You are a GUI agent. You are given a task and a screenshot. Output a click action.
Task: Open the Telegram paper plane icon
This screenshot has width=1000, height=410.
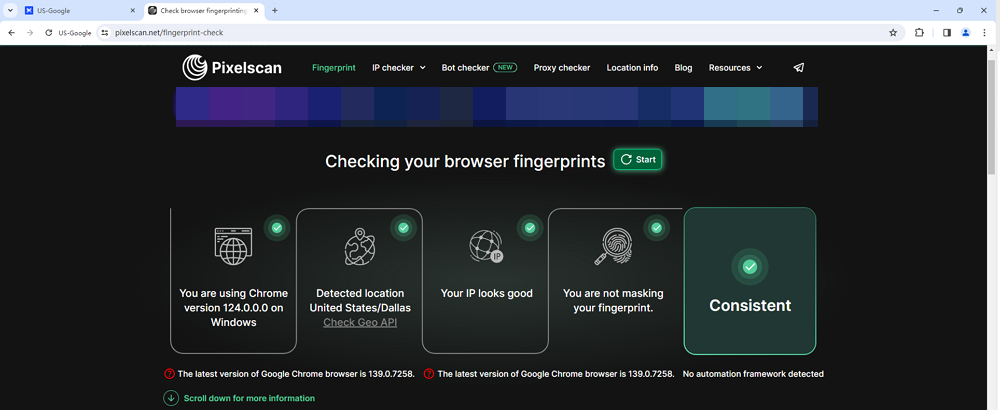798,68
